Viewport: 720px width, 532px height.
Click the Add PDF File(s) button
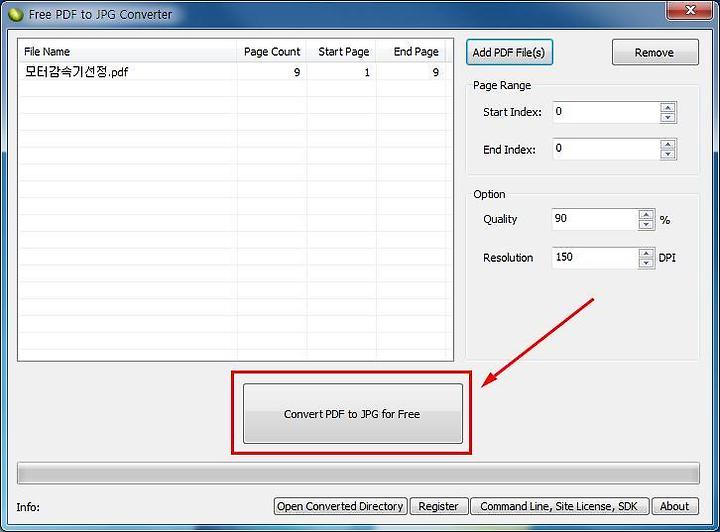pyautogui.click(x=509, y=52)
